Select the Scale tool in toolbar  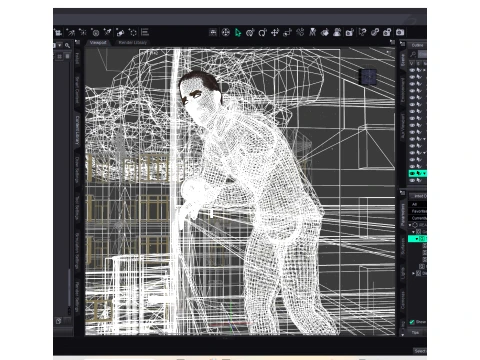pyautogui.click(x=287, y=32)
